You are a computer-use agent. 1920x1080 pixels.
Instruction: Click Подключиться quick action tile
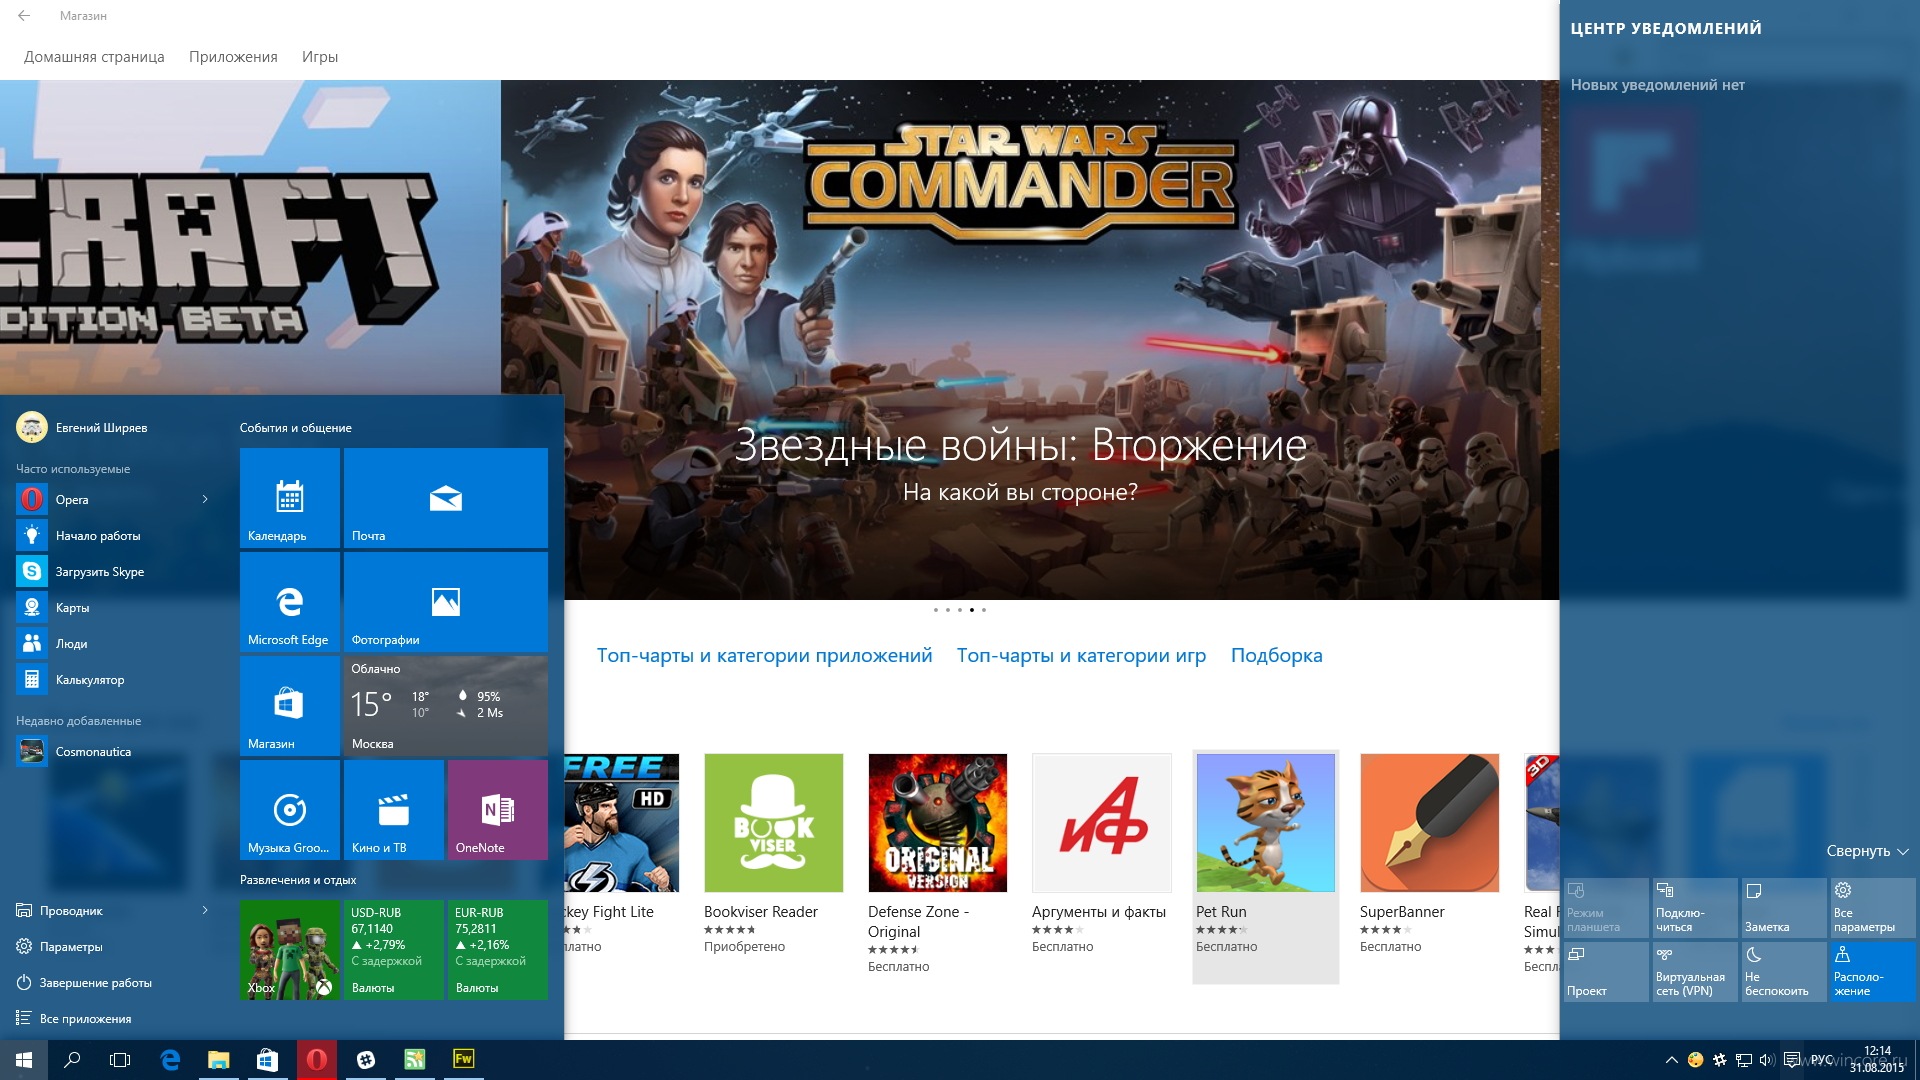tap(1695, 908)
